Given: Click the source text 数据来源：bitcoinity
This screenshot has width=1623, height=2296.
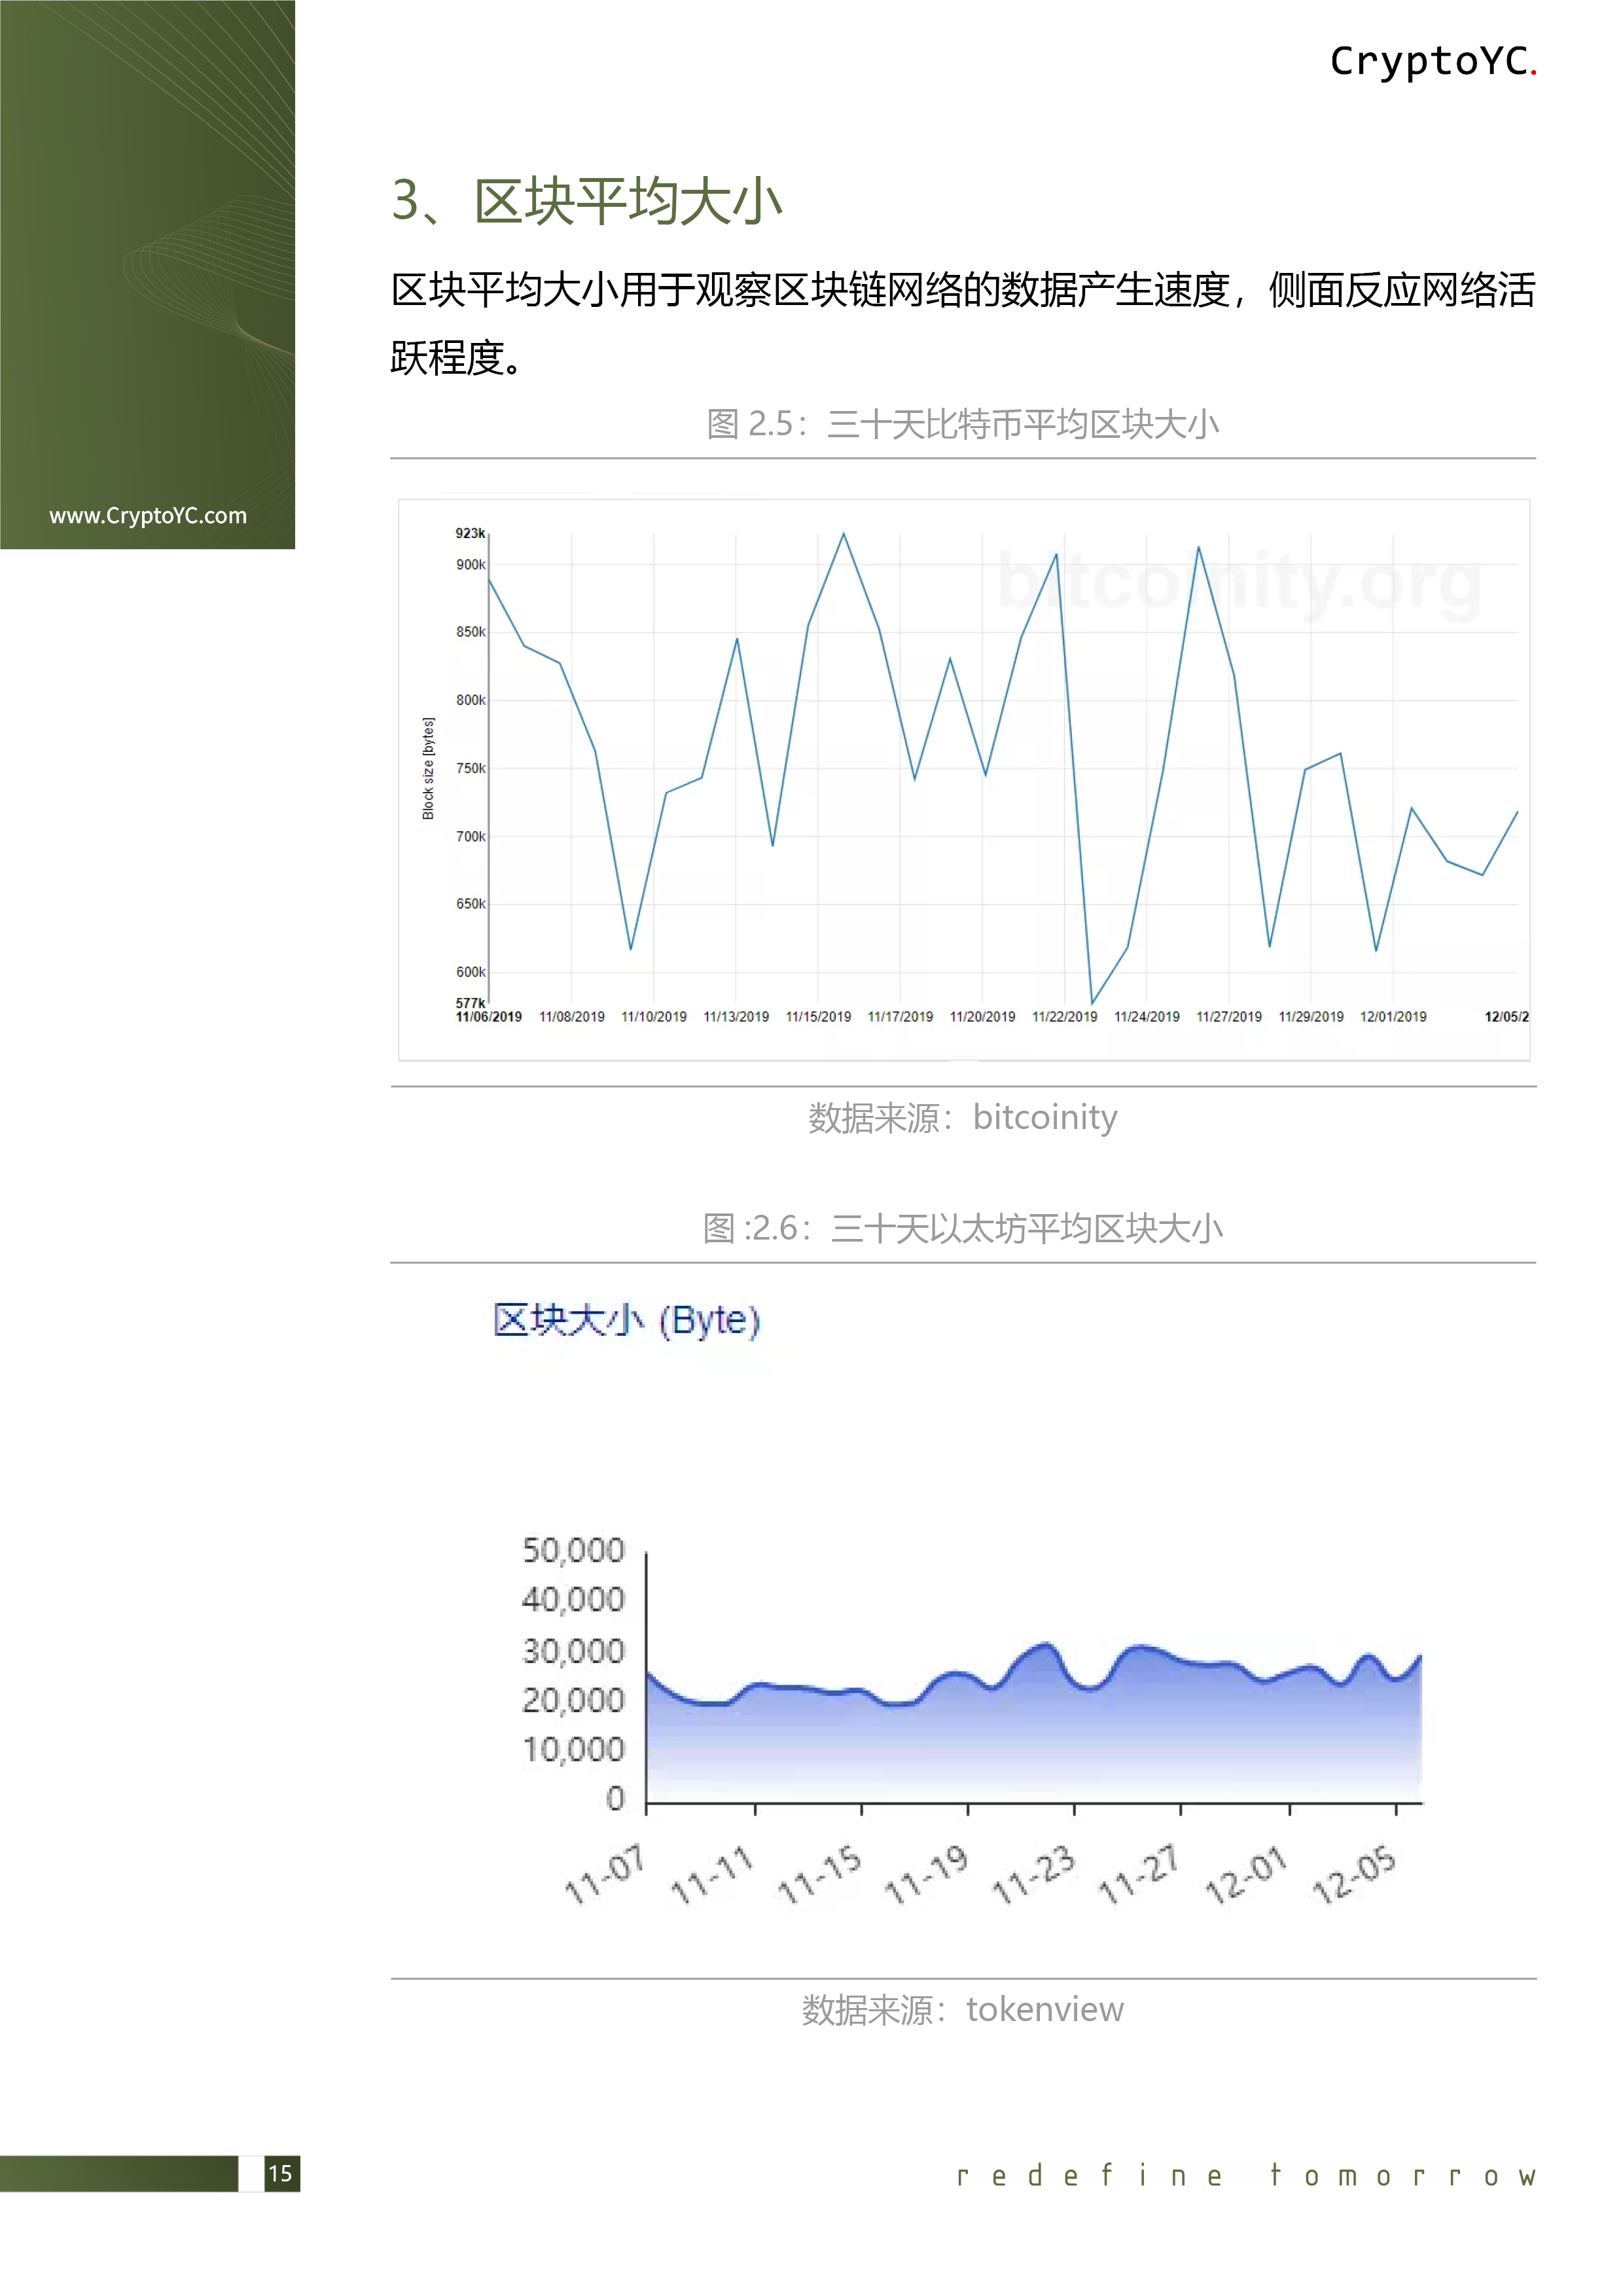Looking at the screenshot, I should (963, 1117).
